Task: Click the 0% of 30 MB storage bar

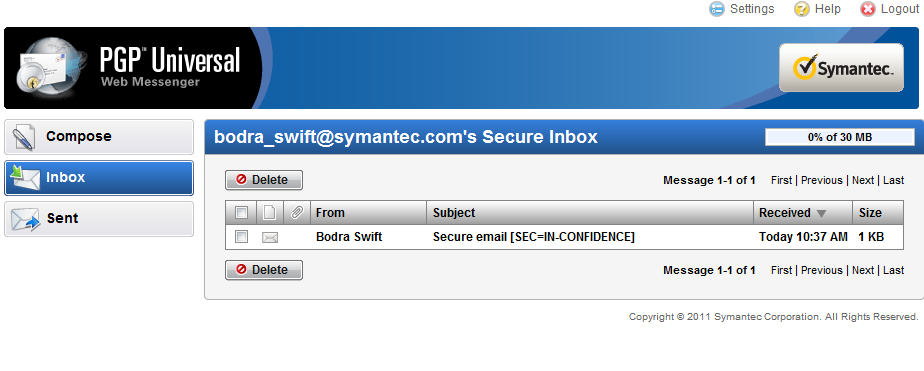Action: click(x=840, y=137)
